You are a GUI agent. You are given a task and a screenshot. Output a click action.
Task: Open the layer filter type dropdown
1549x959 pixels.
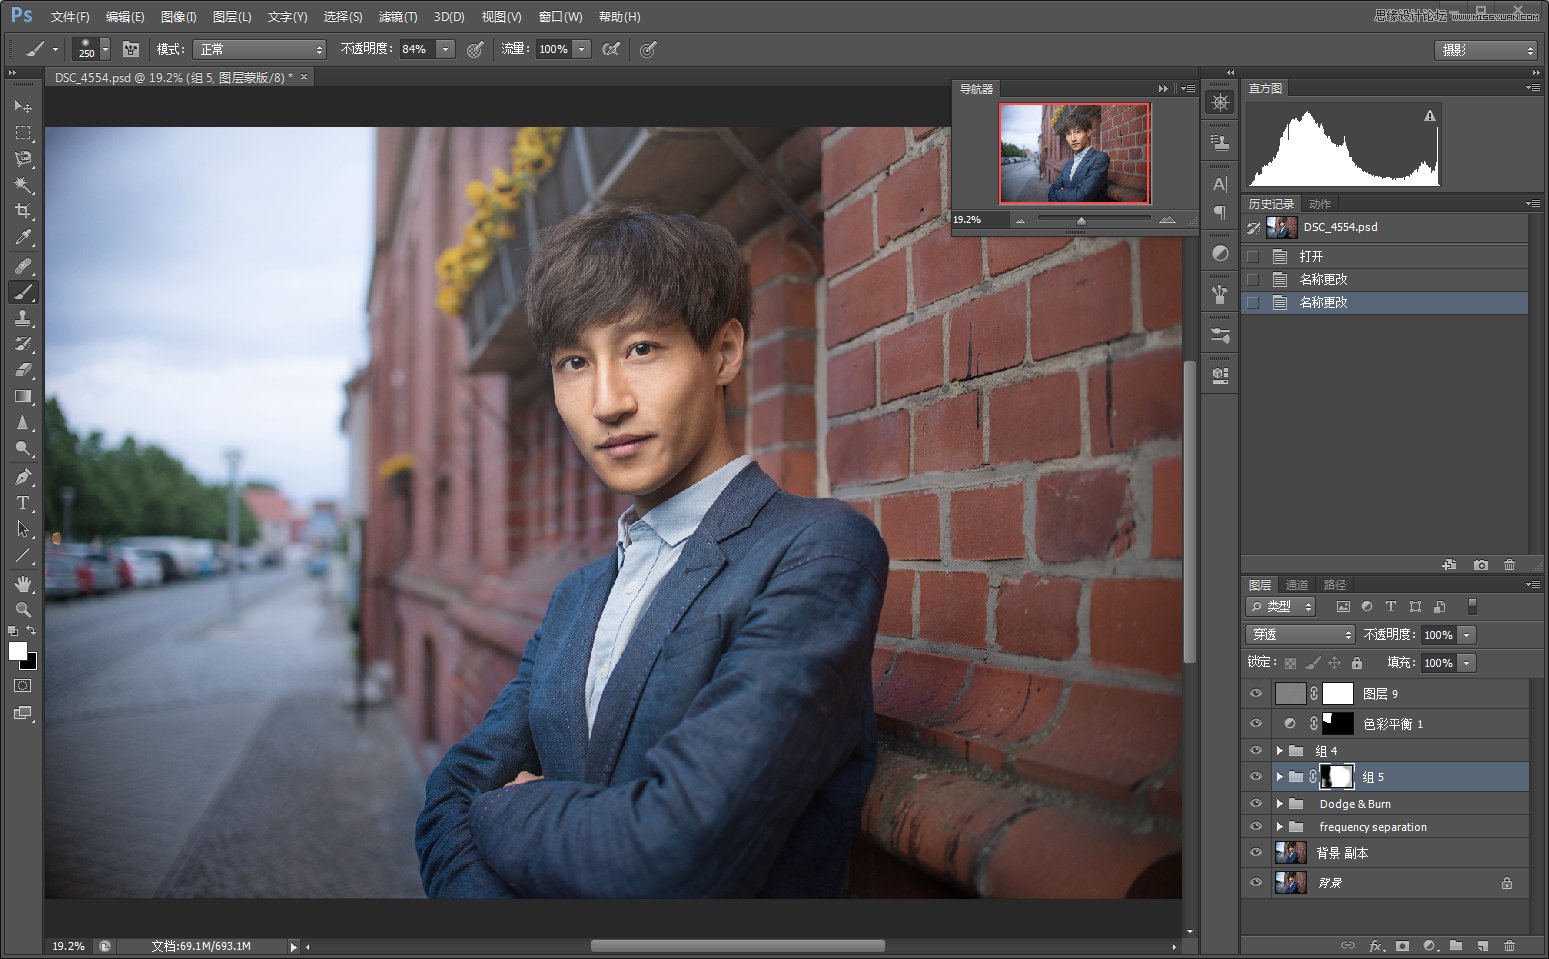pos(1280,606)
